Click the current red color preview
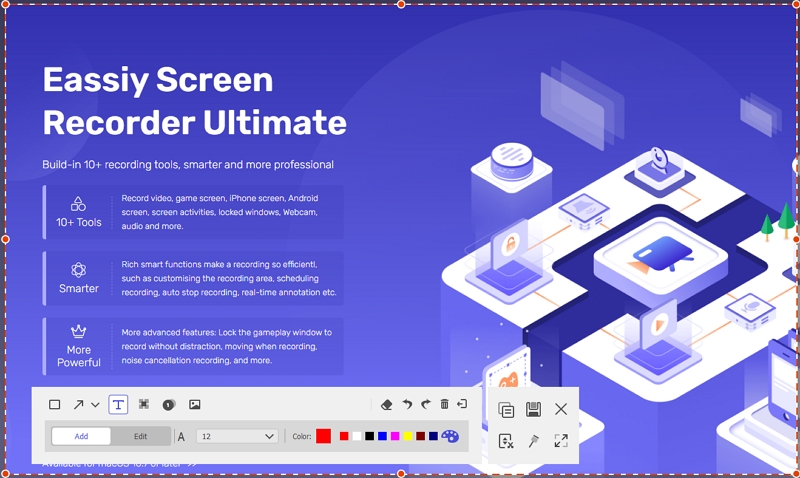 click(323, 436)
